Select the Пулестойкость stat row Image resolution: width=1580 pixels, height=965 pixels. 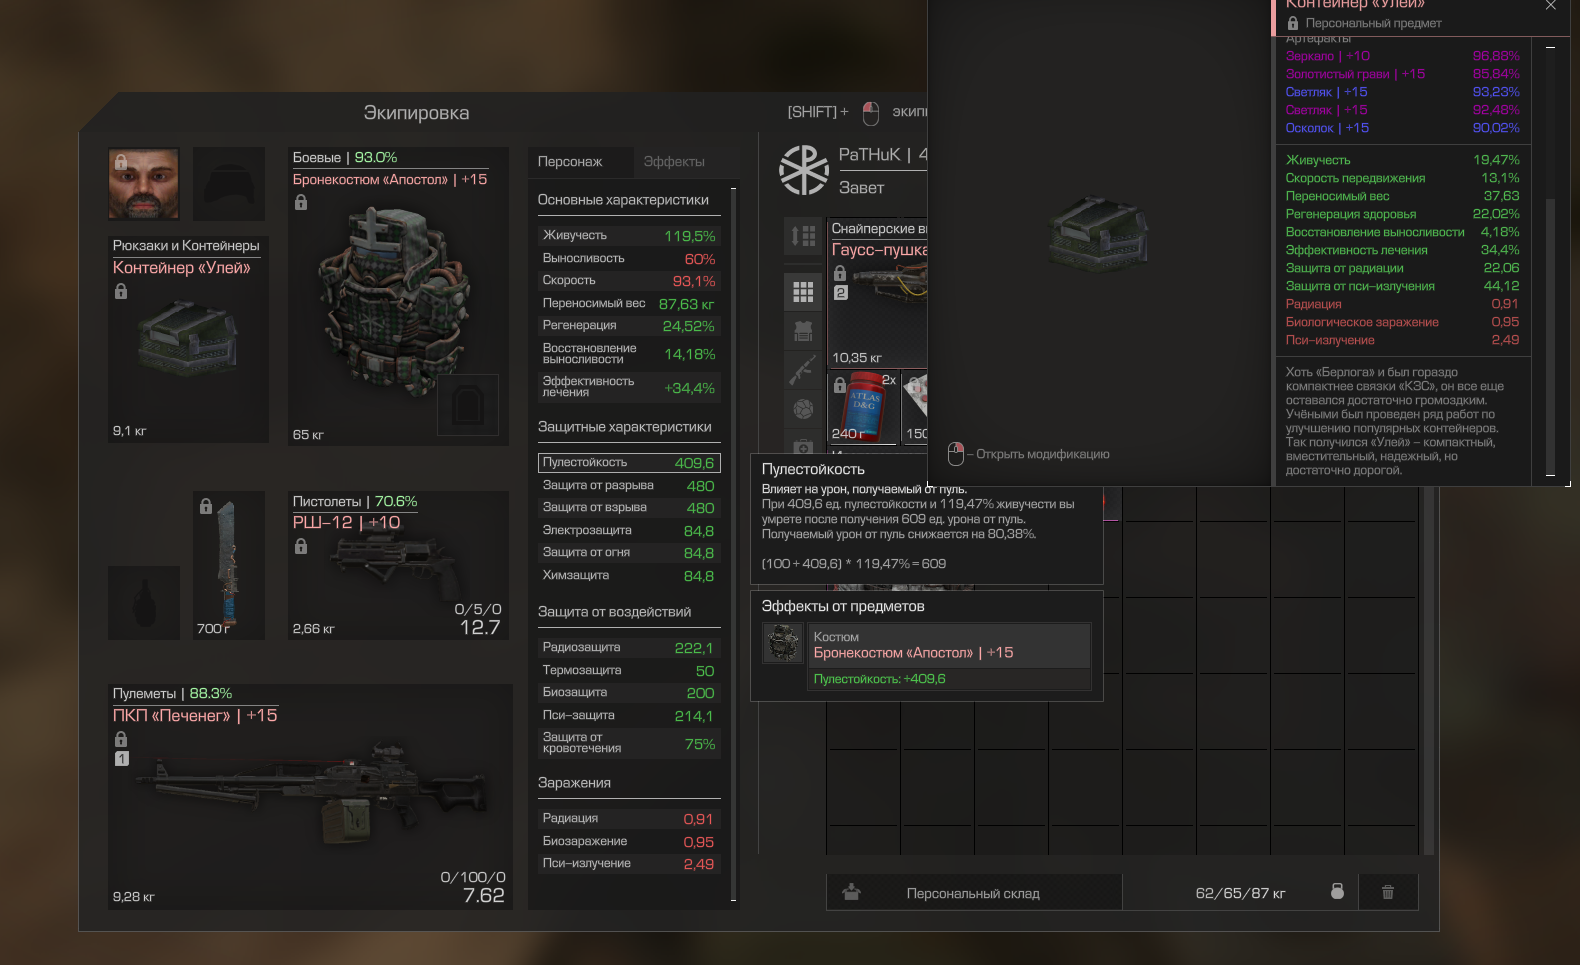click(x=629, y=463)
